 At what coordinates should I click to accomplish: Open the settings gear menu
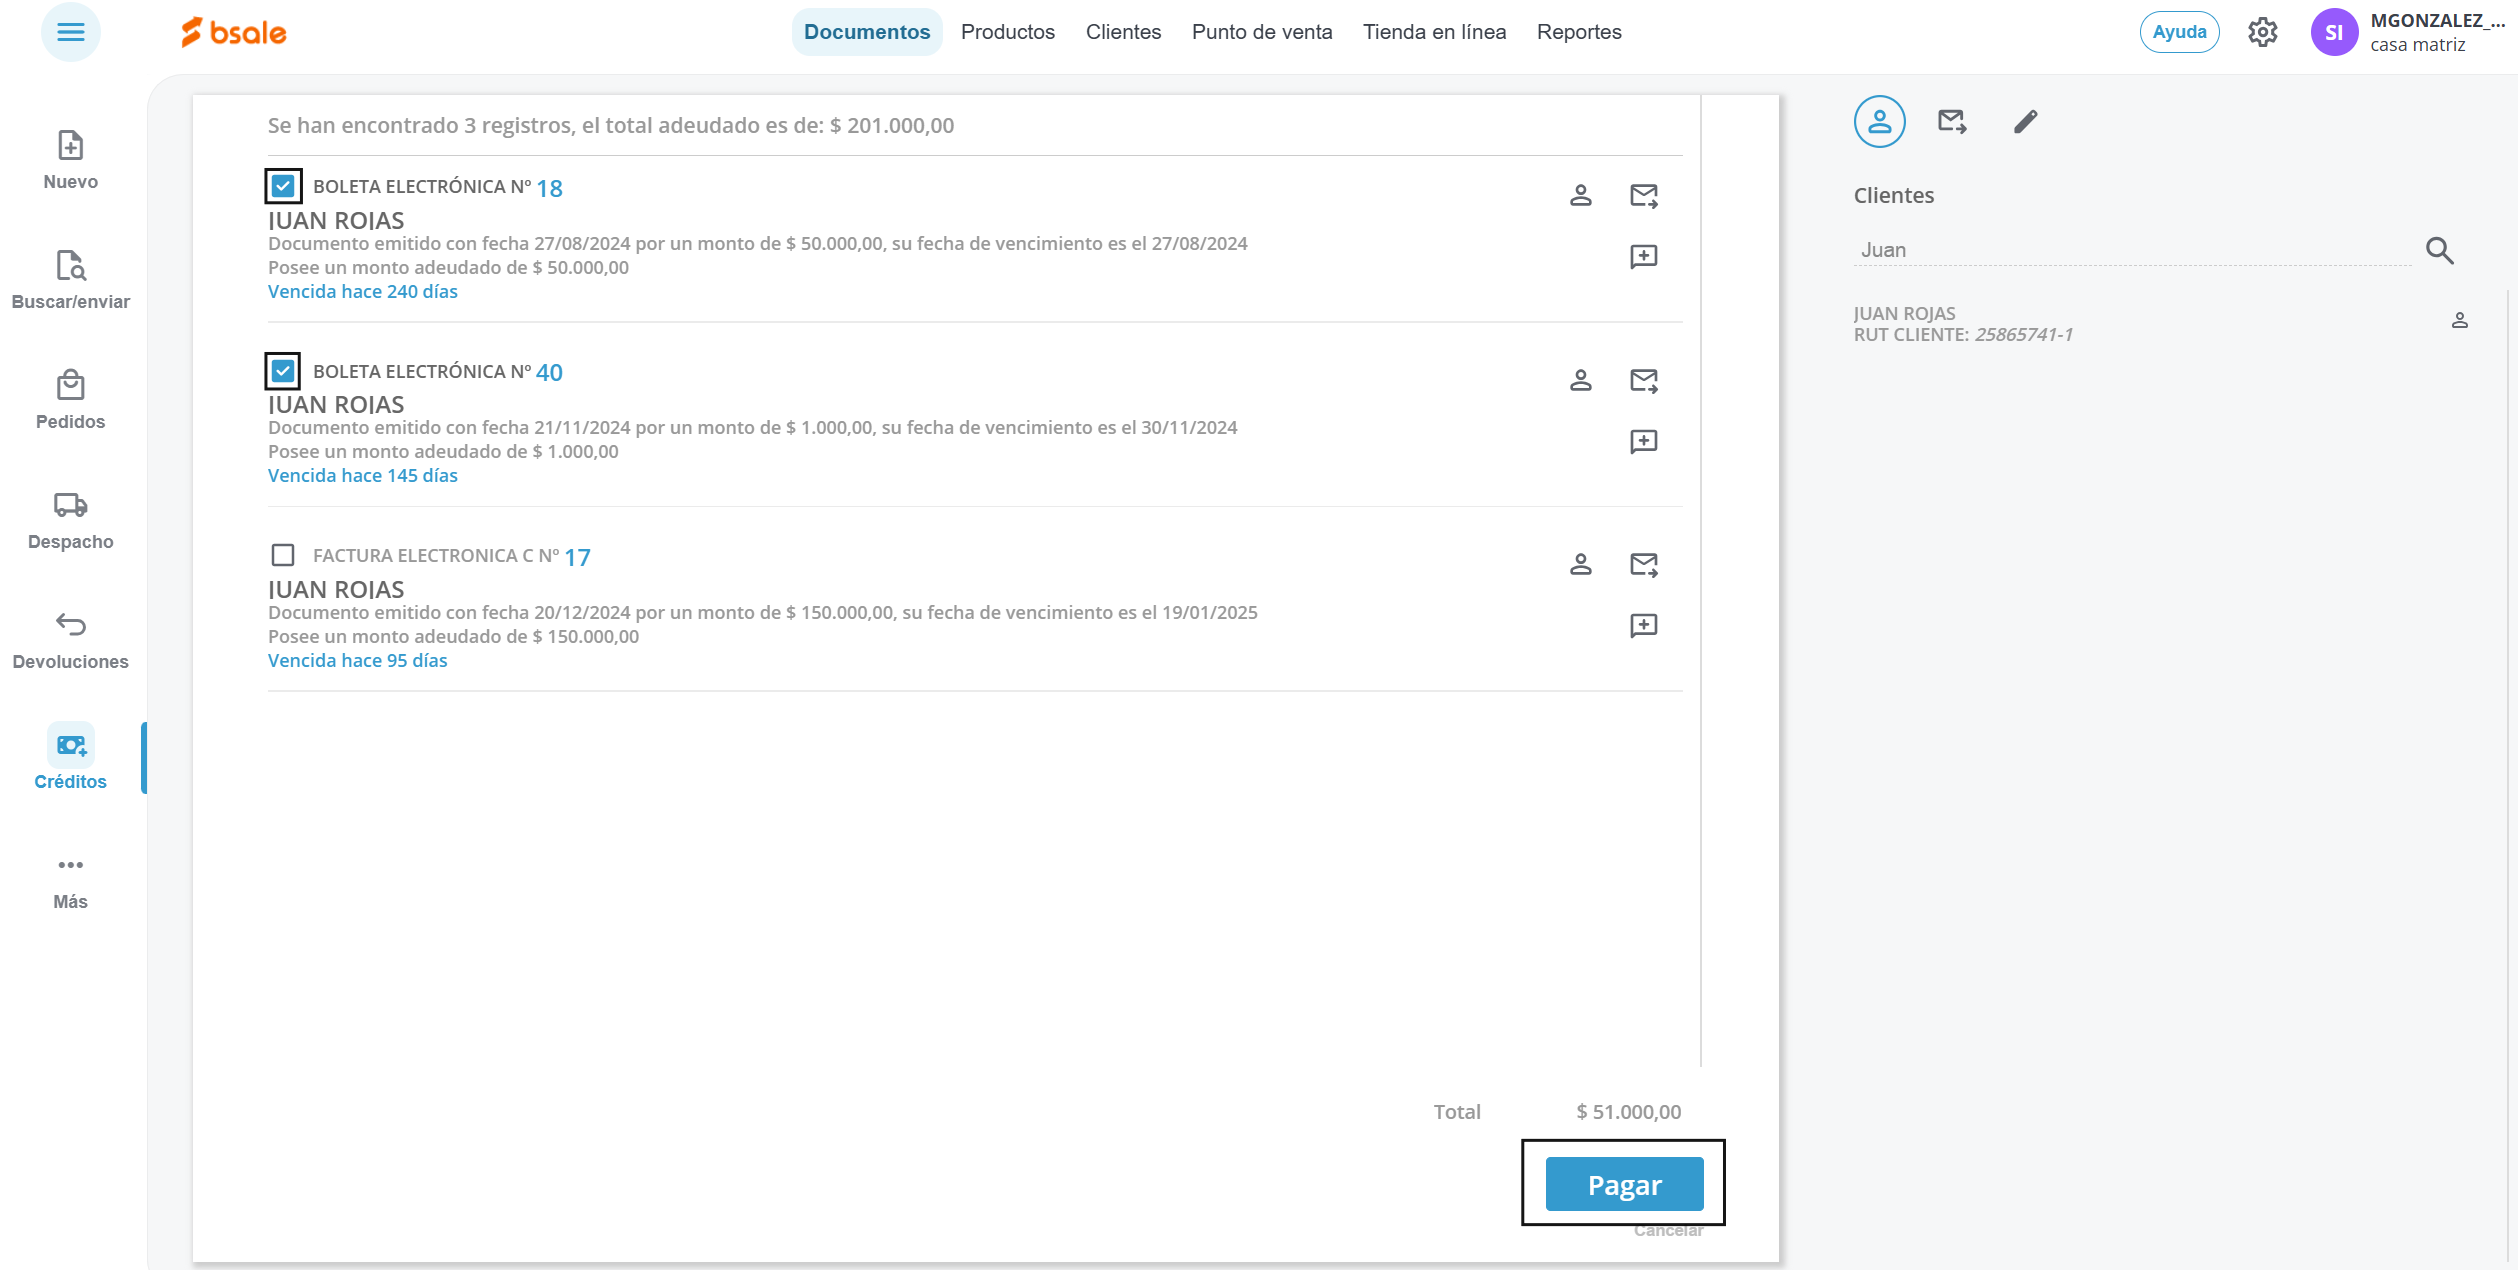point(2262,32)
